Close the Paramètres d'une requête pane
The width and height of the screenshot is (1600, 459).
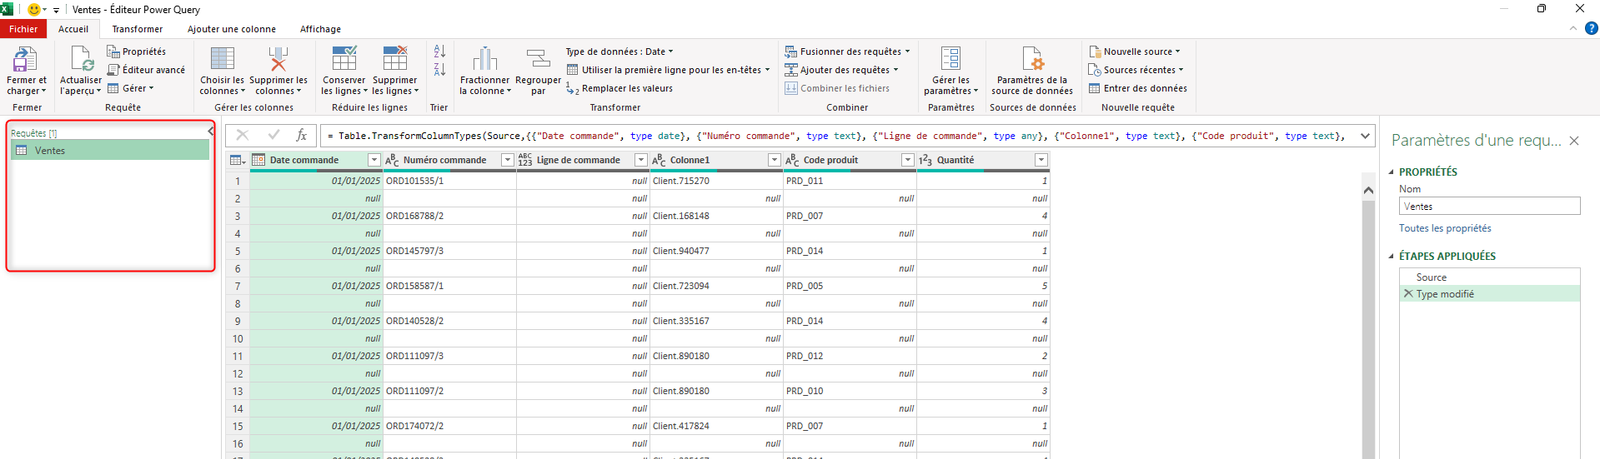[1574, 141]
